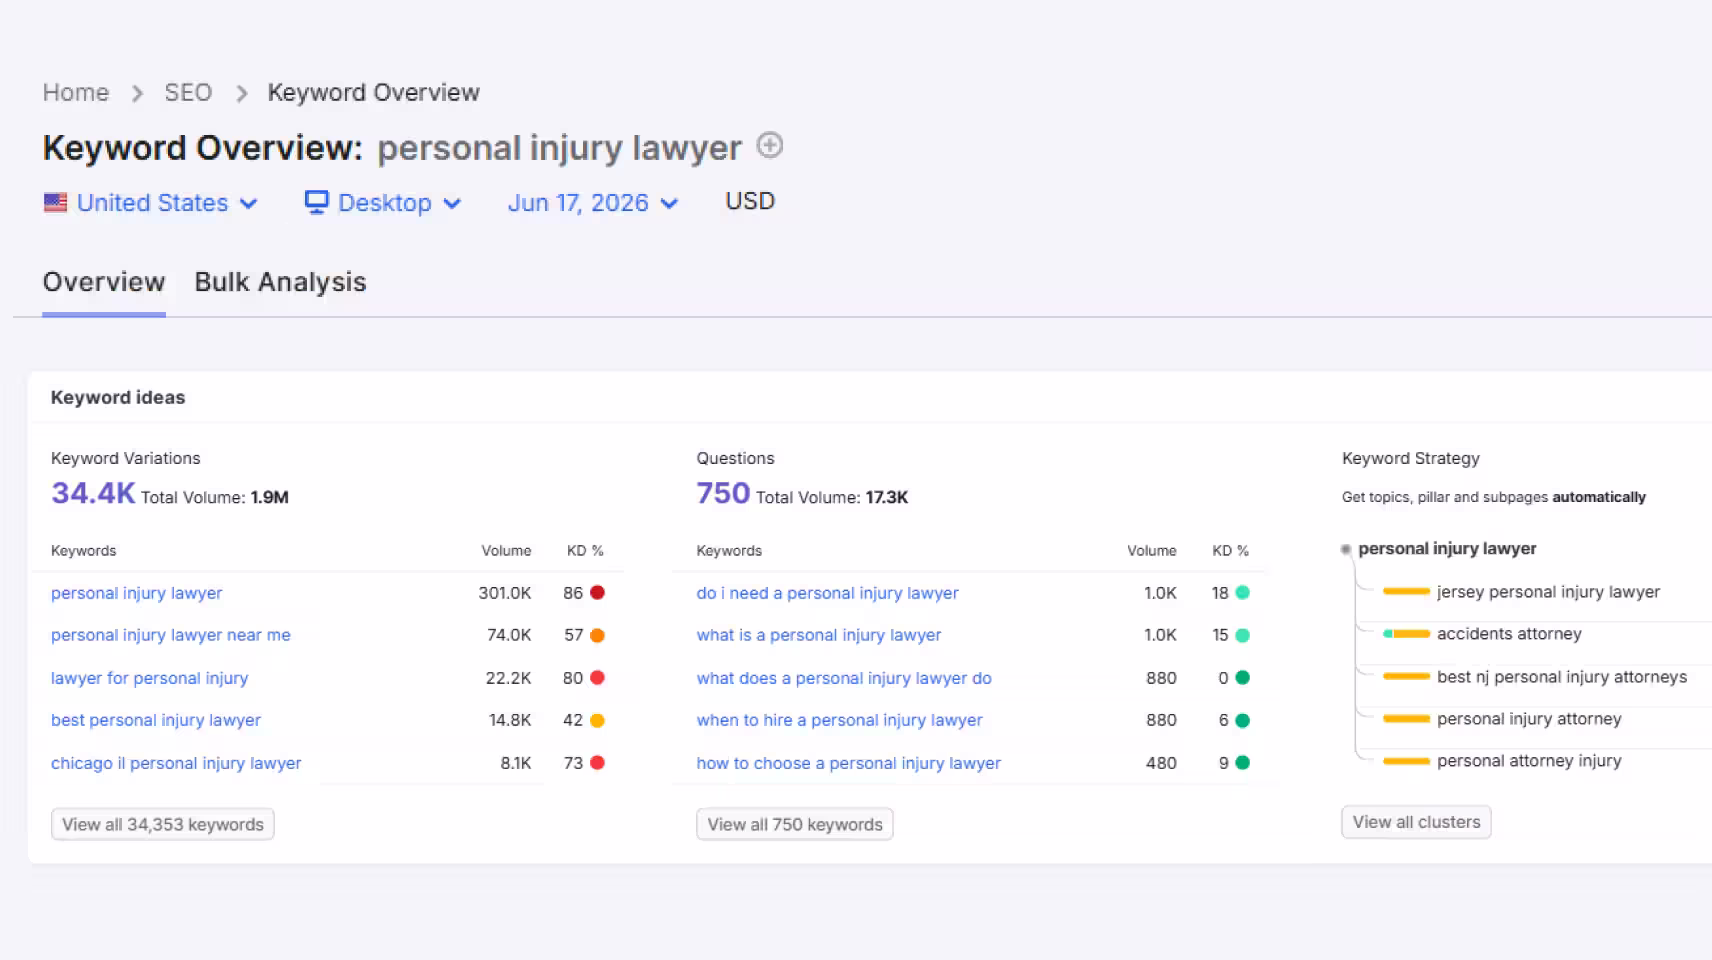Screen dimensions: 1712x960
Task: Click the green KD dot for 18
Action: (x=1243, y=592)
